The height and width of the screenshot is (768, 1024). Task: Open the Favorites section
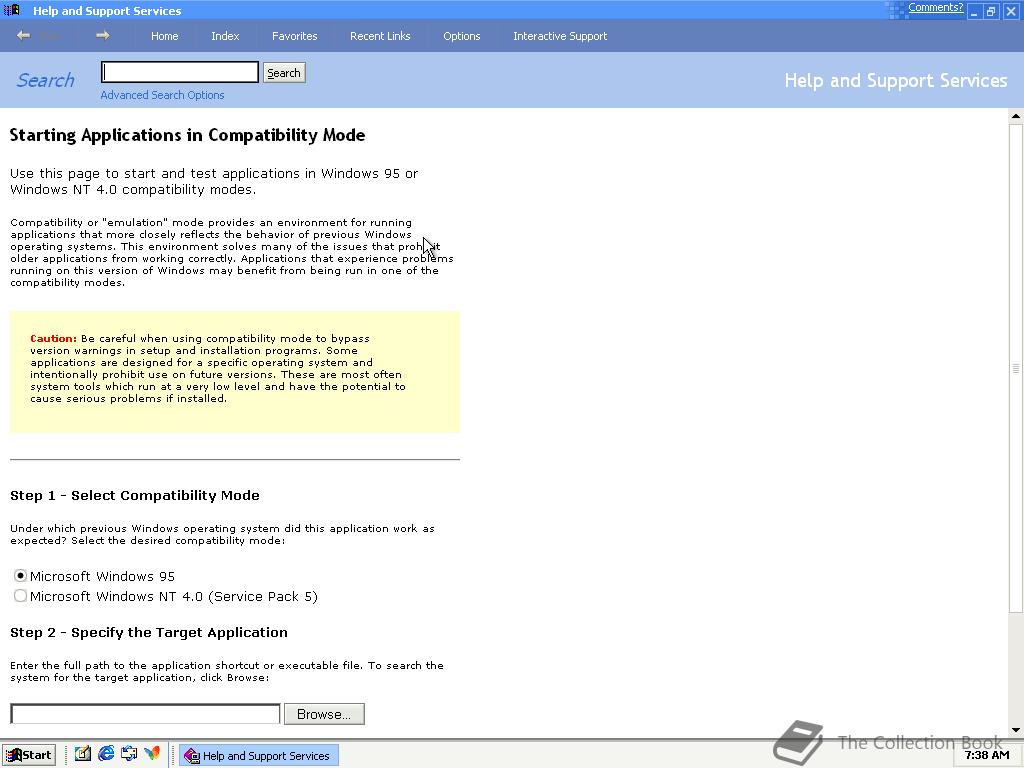point(295,36)
